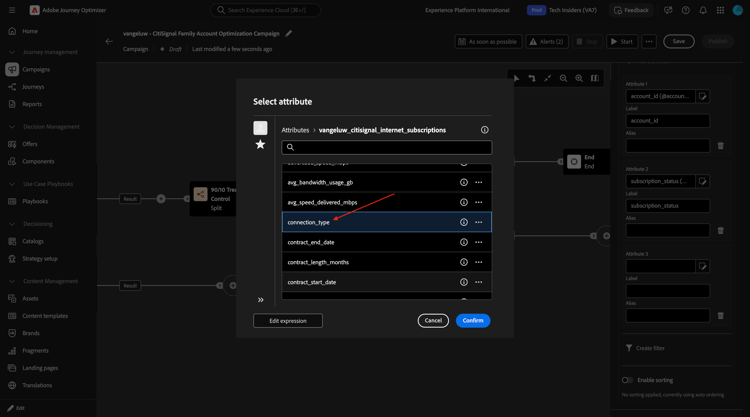The image size is (750, 417).
Task: Click the Feedback button
Action: tap(631, 10)
